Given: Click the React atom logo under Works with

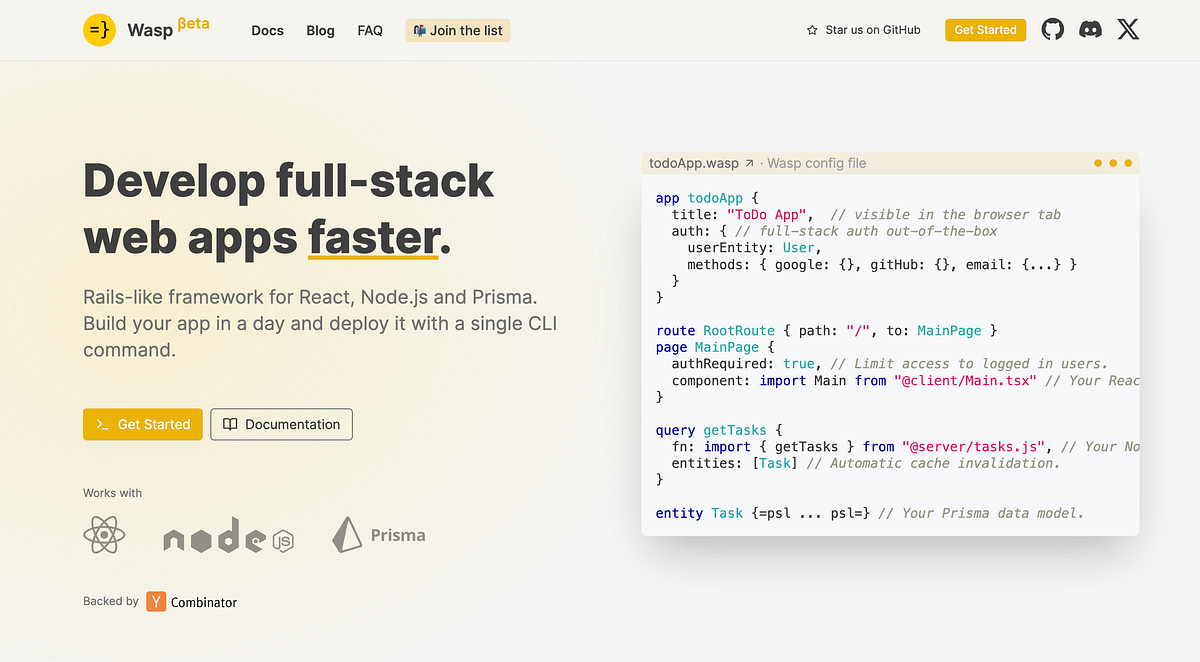Looking at the screenshot, I should click(x=104, y=534).
